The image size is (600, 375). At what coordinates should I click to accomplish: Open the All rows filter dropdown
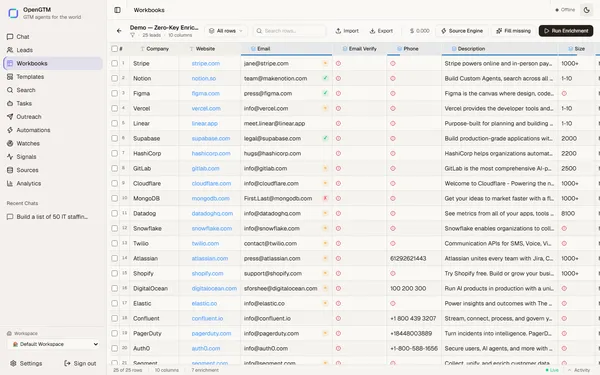pos(226,31)
